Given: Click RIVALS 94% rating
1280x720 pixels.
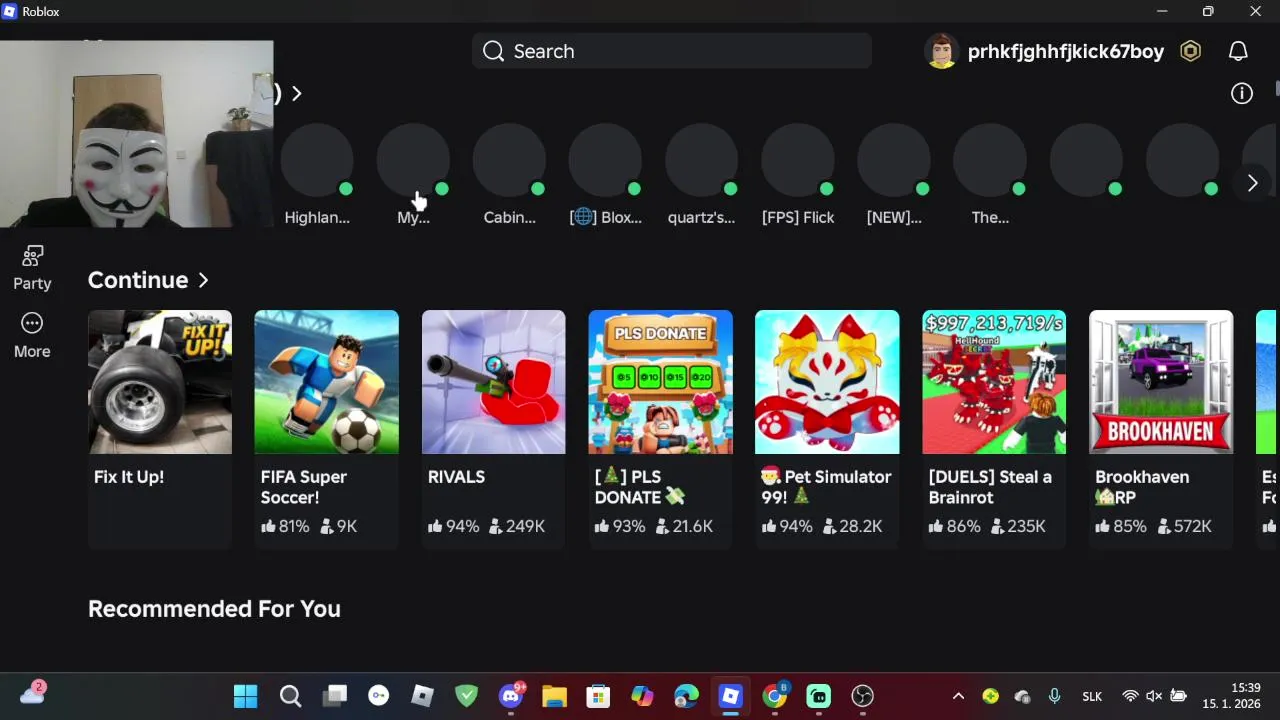Looking at the screenshot, I should click(454, 526).
